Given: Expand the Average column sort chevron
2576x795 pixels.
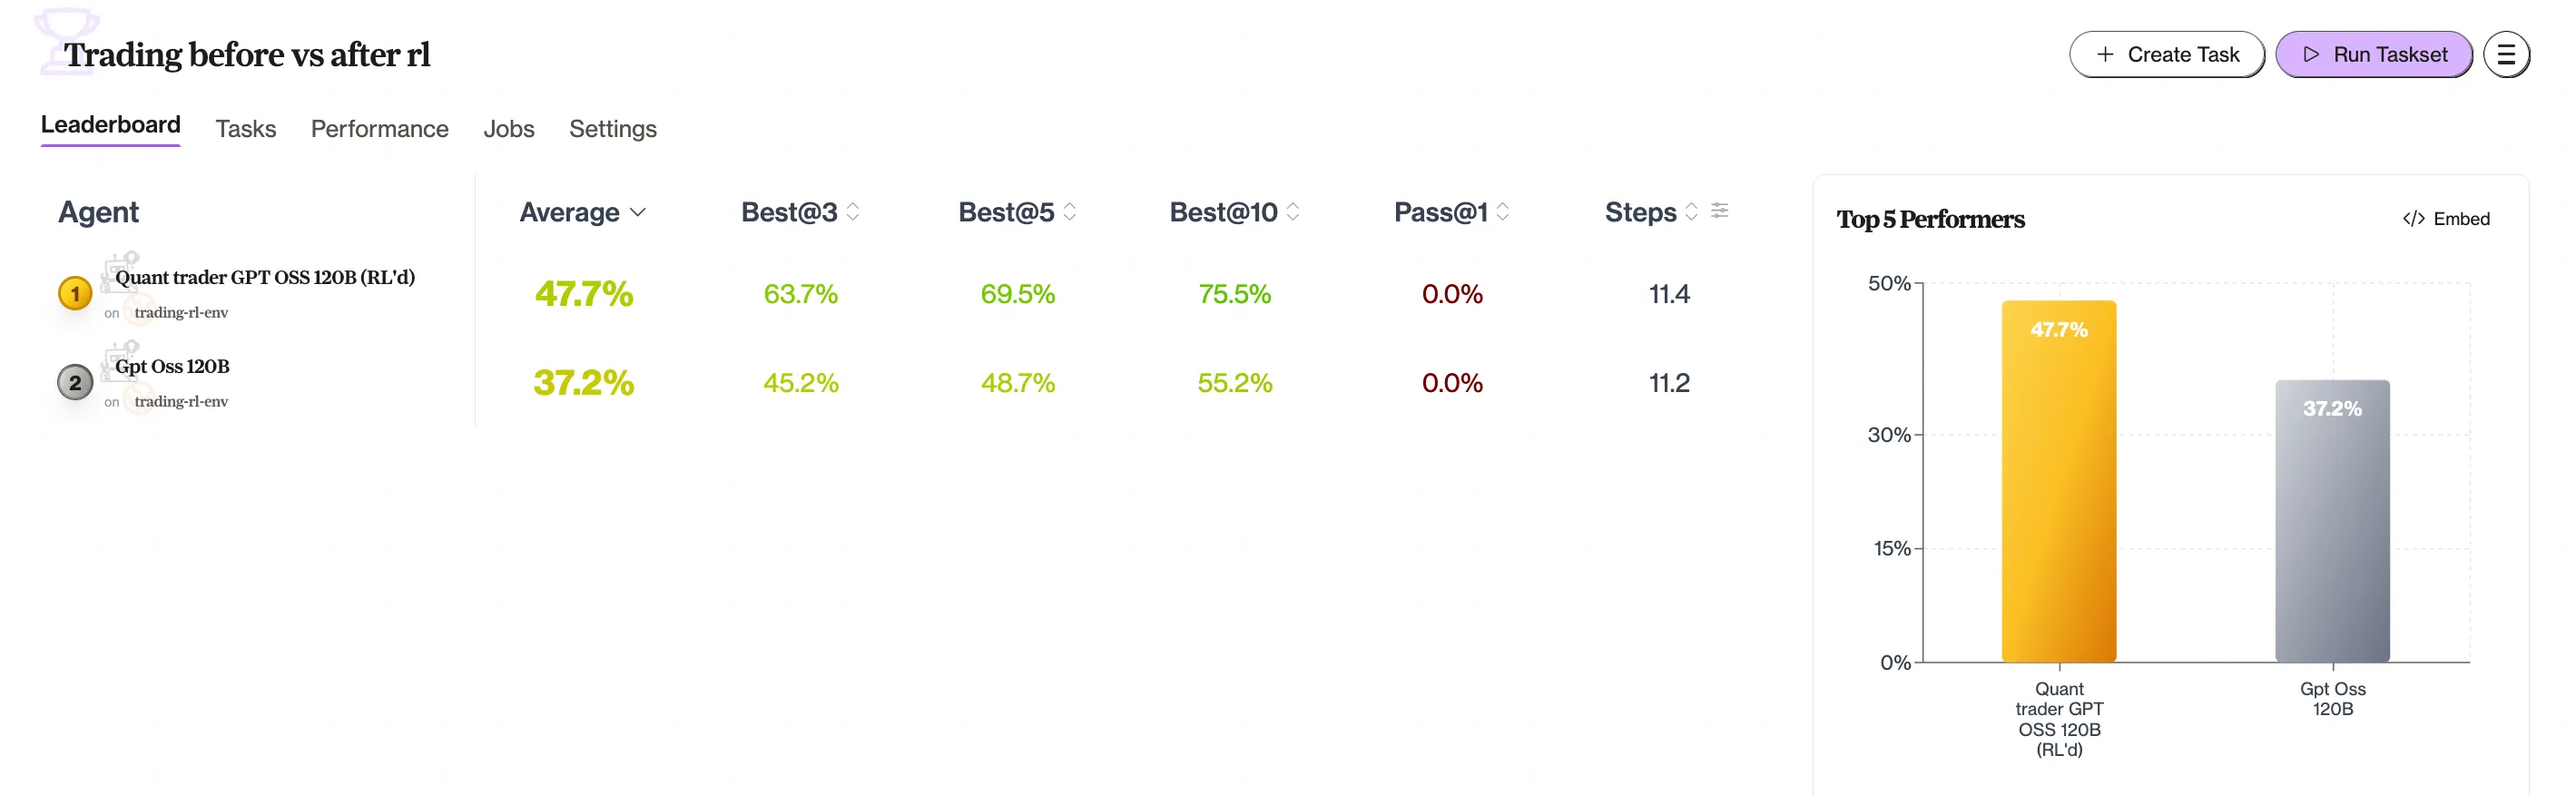Looking at the screenshot, I should 638,213.
